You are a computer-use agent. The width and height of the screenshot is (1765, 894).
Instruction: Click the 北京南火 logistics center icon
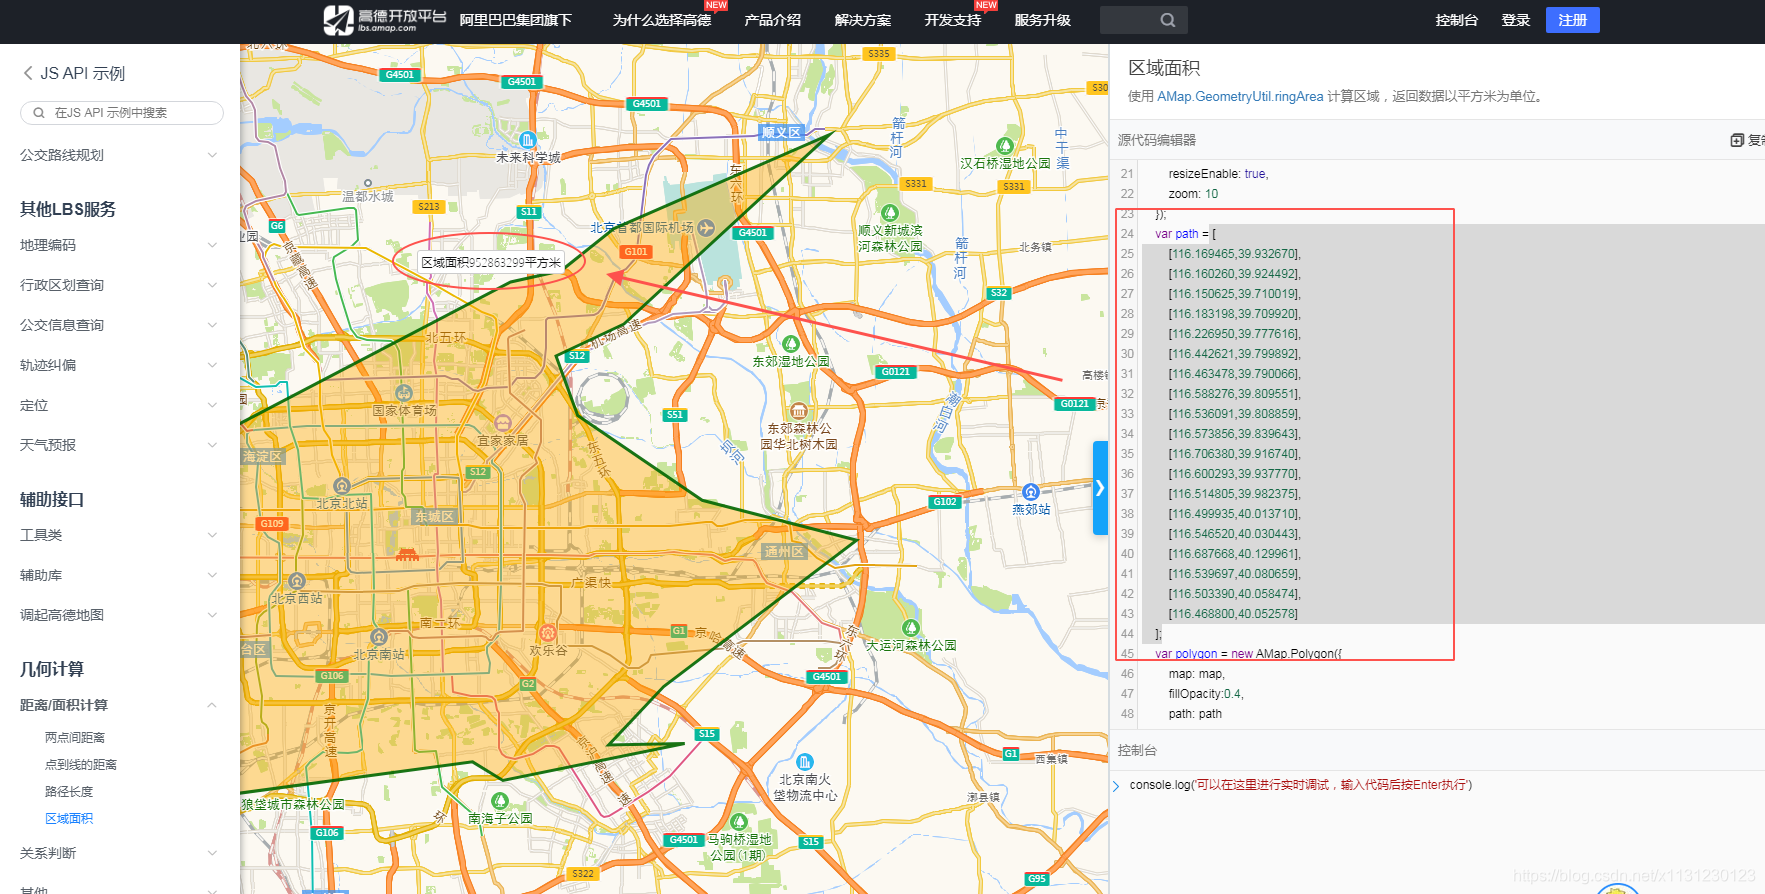805,763
